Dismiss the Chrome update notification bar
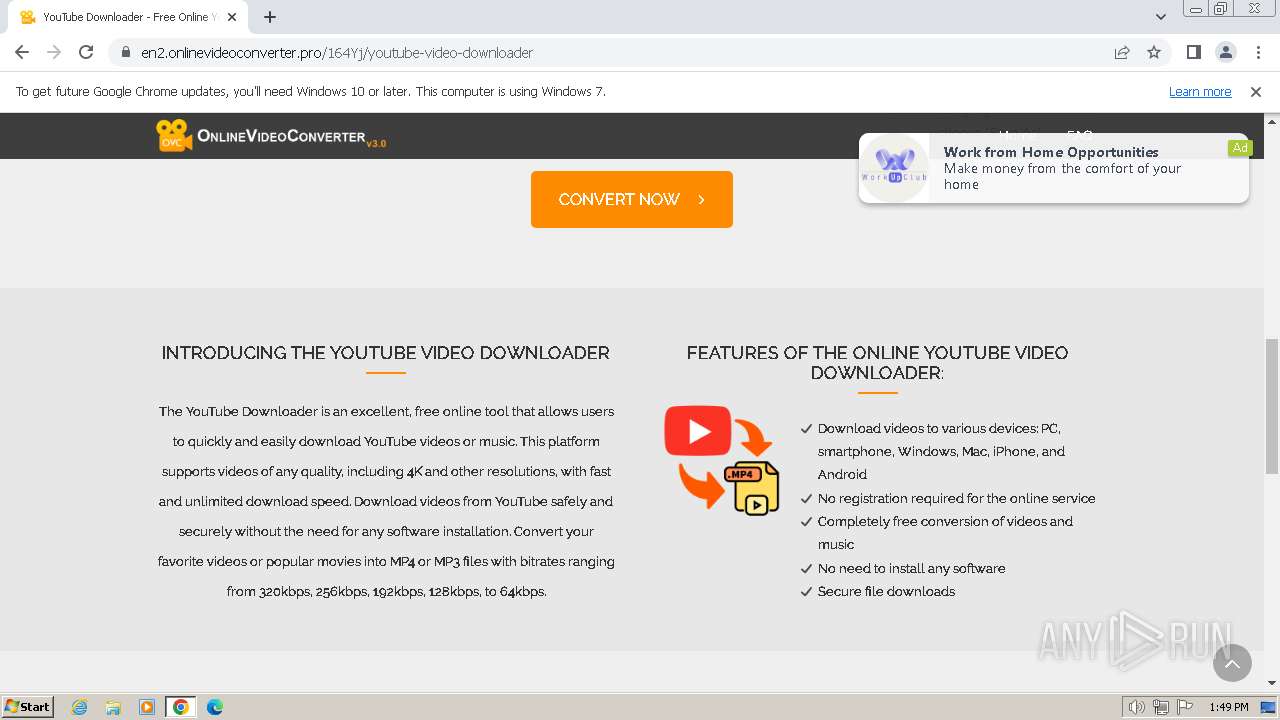 1256,92
